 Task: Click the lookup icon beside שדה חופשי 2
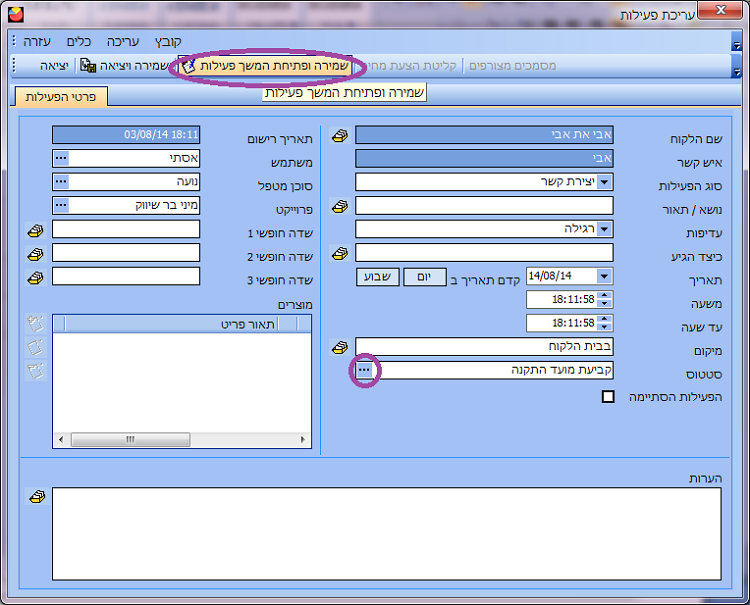tap(35, 254)
